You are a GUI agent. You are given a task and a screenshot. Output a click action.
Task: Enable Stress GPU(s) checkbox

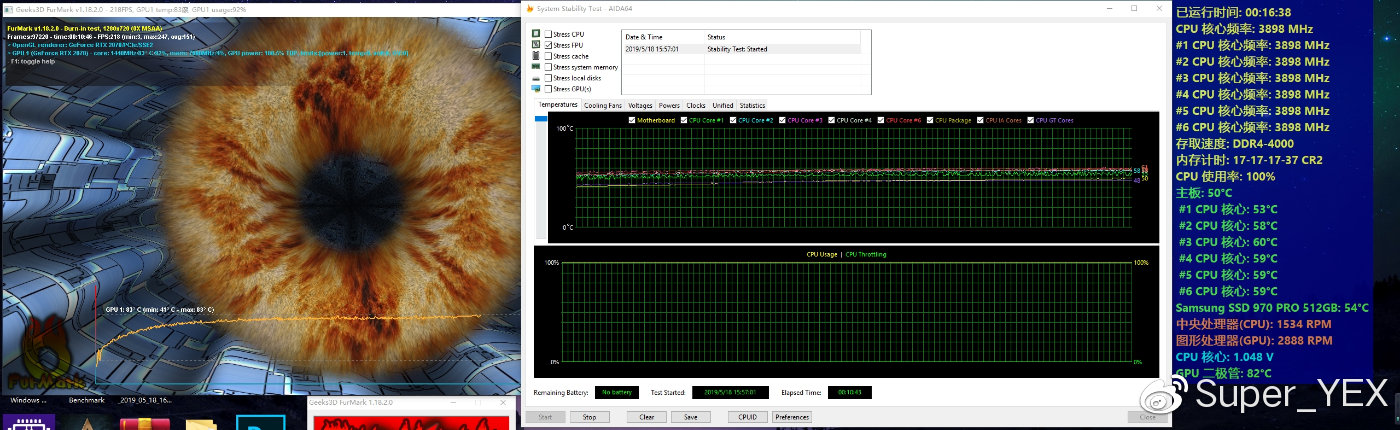[x=548, y=90]
